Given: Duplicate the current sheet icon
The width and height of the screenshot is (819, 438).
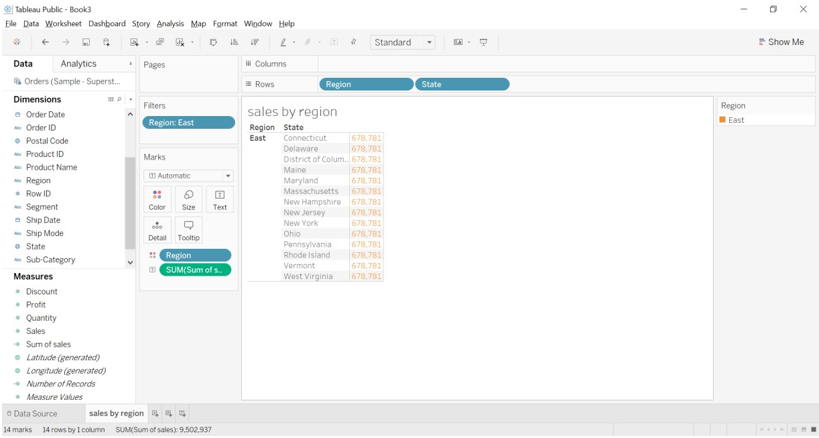Looking at the screenshot, I should 160,42.
